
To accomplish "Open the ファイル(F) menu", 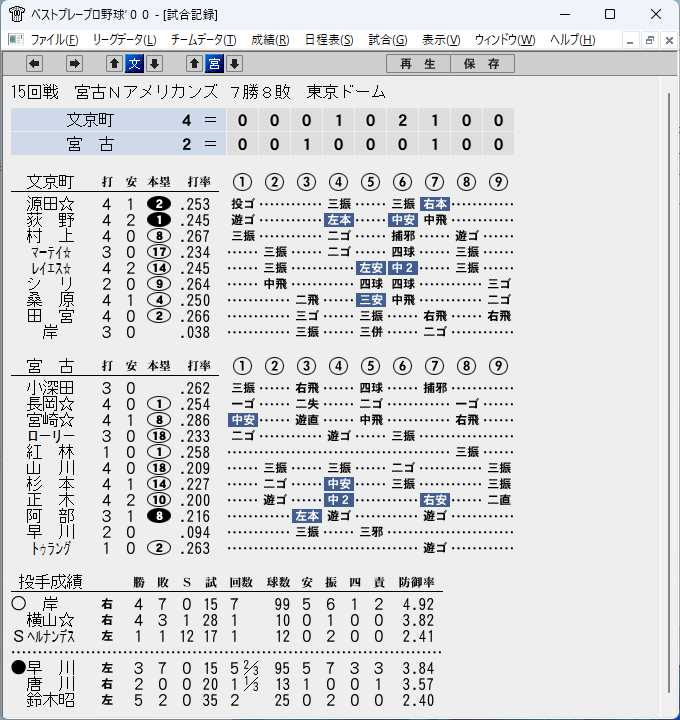I will (54, 40).
